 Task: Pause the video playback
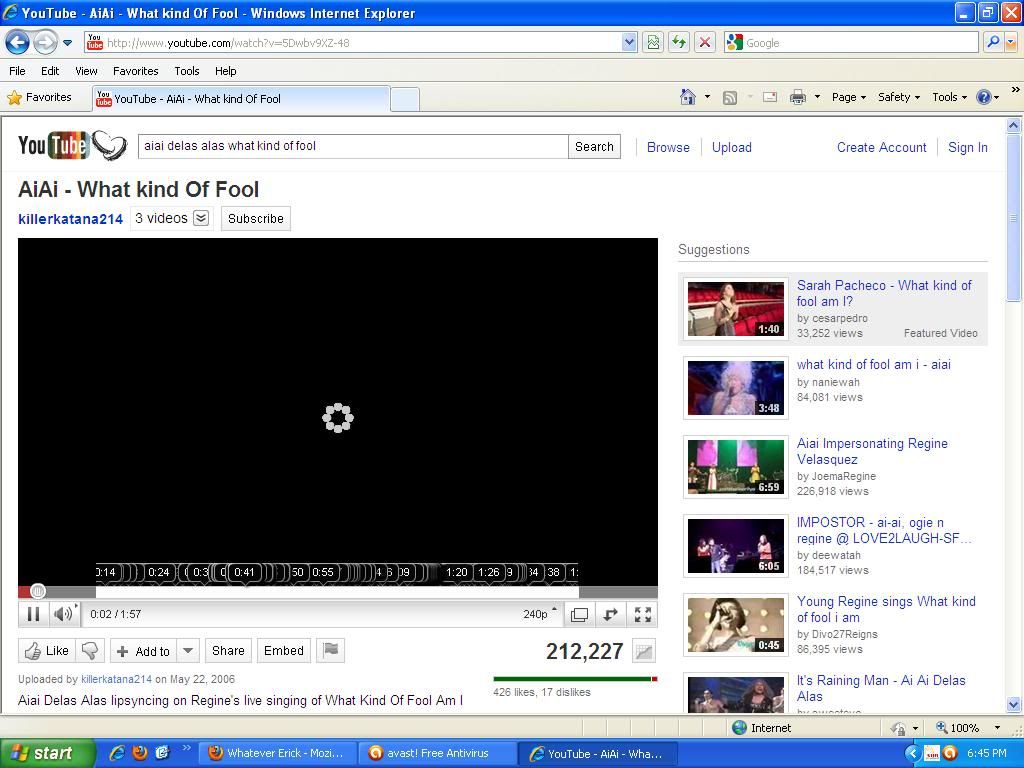33,614
